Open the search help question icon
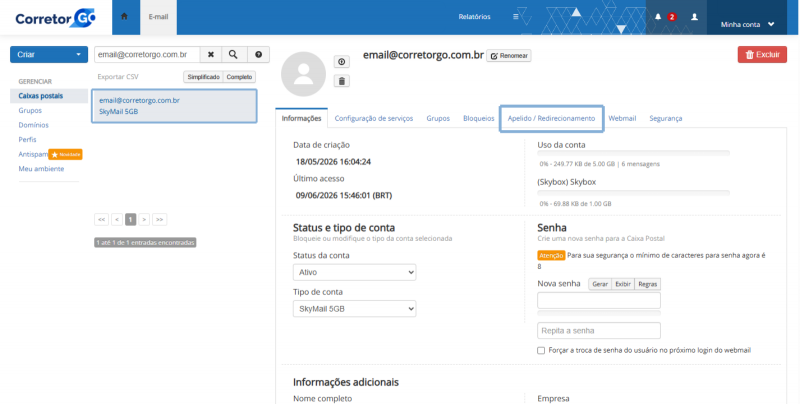 coord(258,54)
